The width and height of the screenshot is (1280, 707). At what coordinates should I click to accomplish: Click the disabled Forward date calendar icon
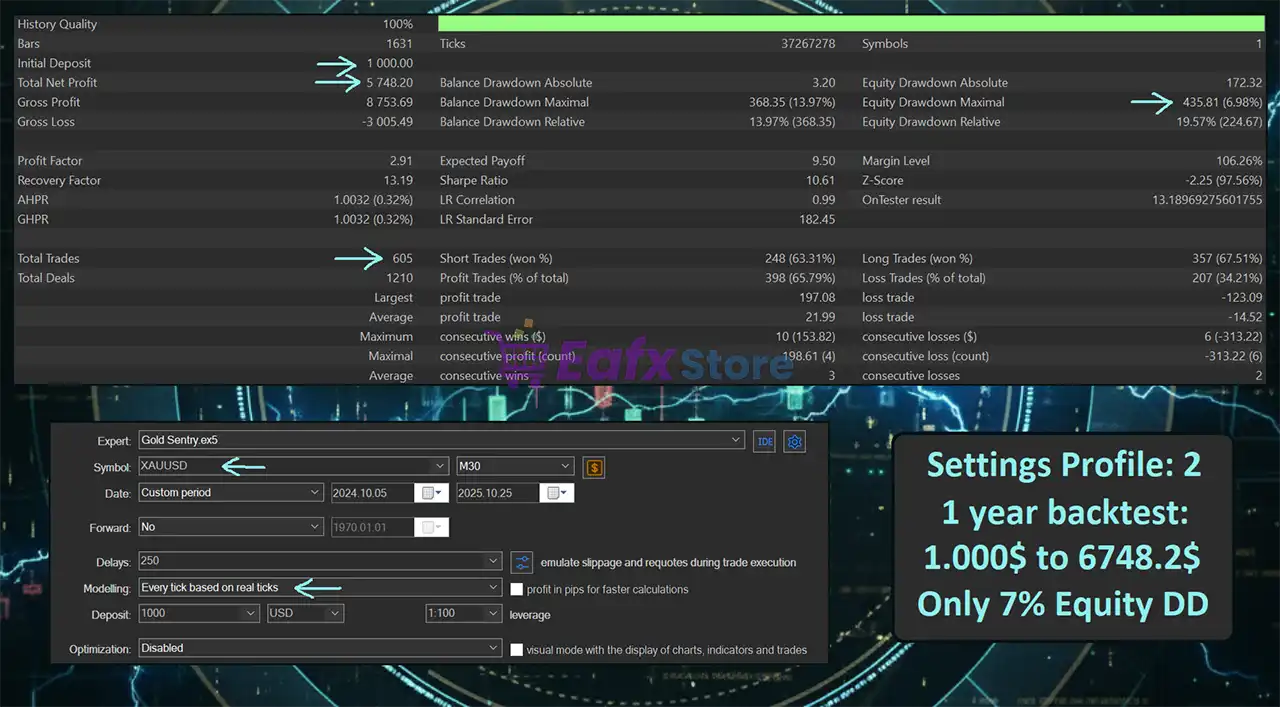433,527
